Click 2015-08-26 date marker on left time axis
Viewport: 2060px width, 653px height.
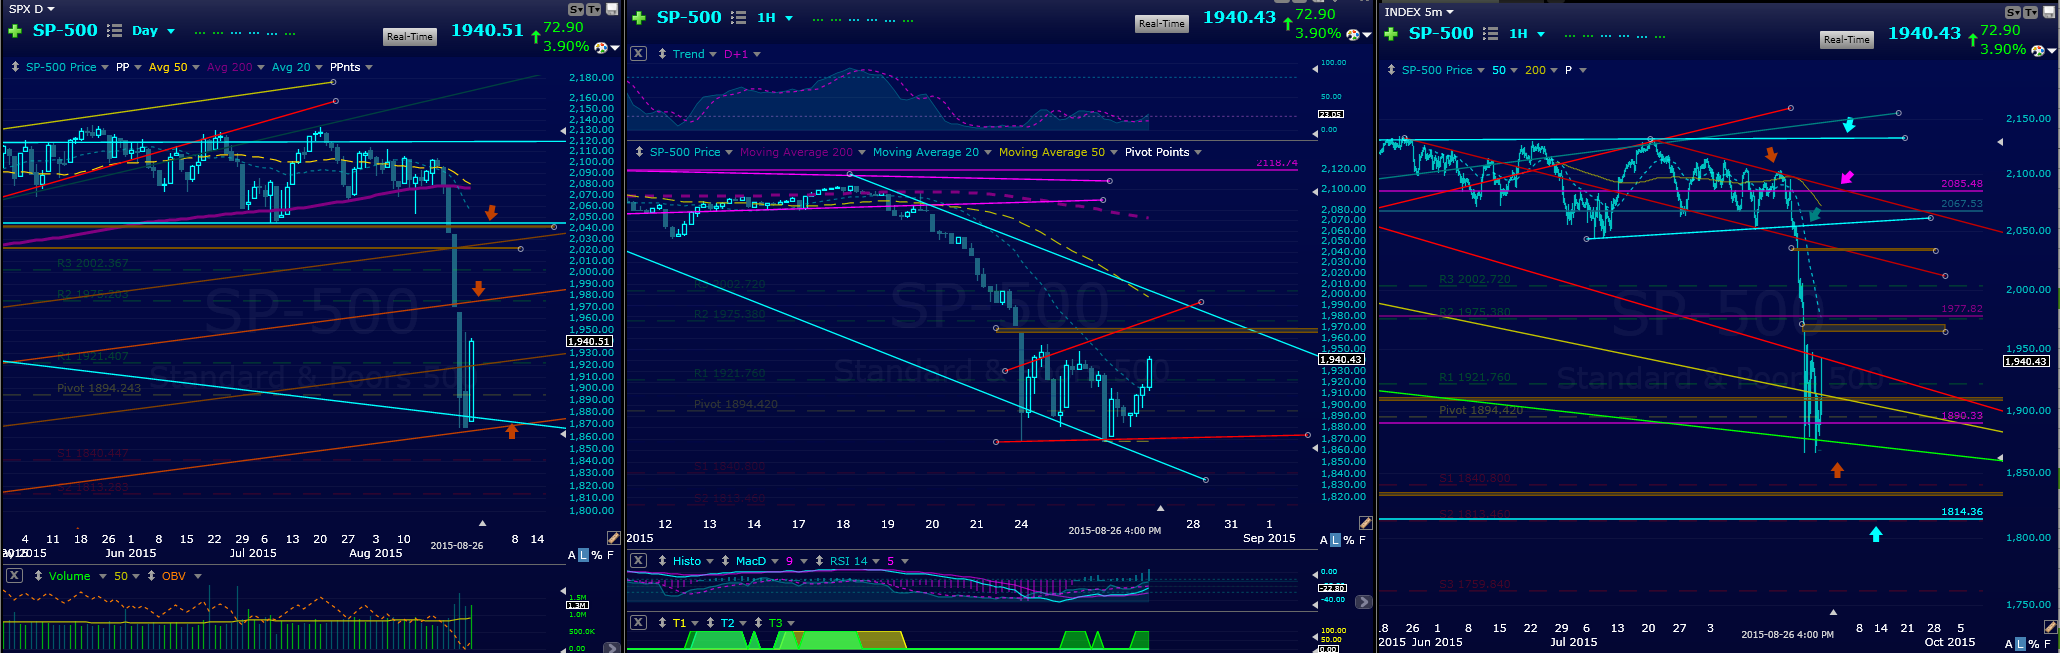pyautogui.click(x=457, y=546)
